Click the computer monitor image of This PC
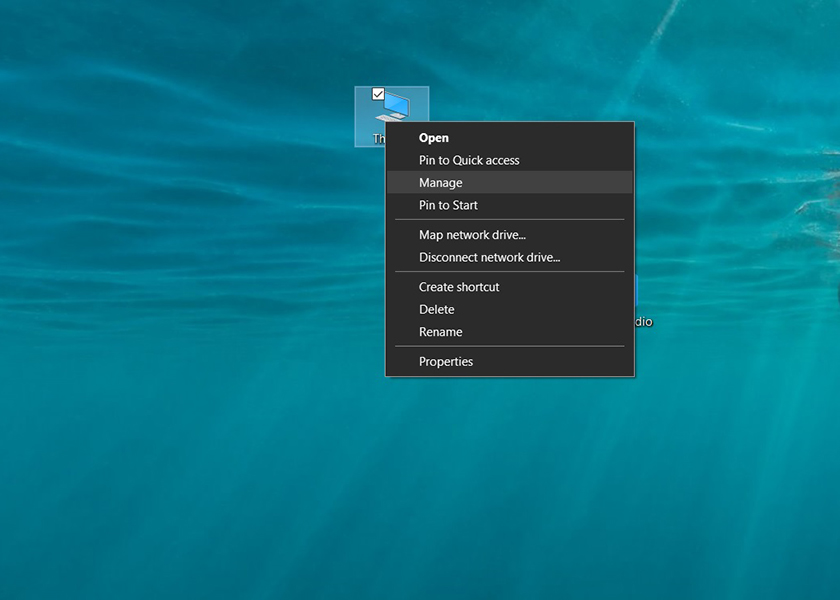This screenshot has width=840, height=600. tap(396, 104)
